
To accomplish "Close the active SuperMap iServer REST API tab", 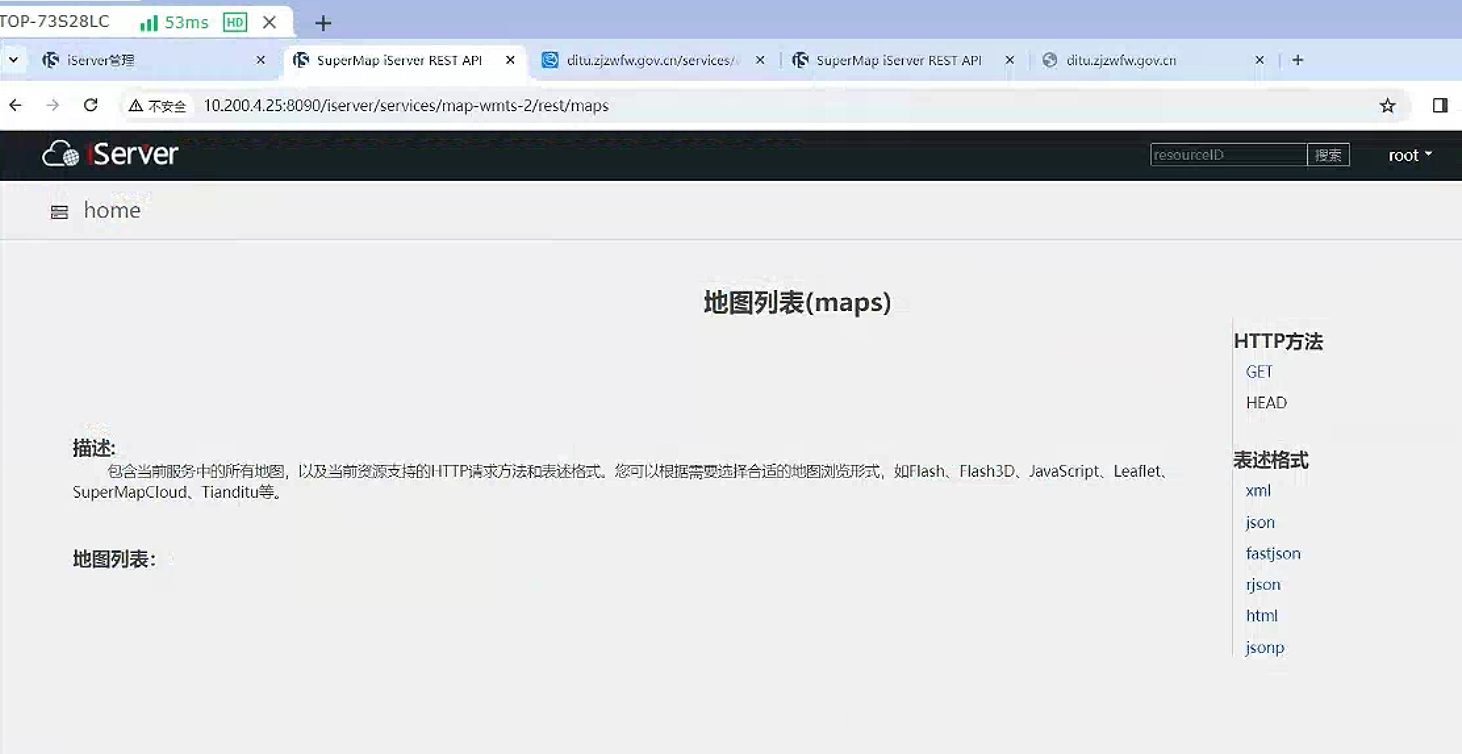I will (x=510, y=60).
